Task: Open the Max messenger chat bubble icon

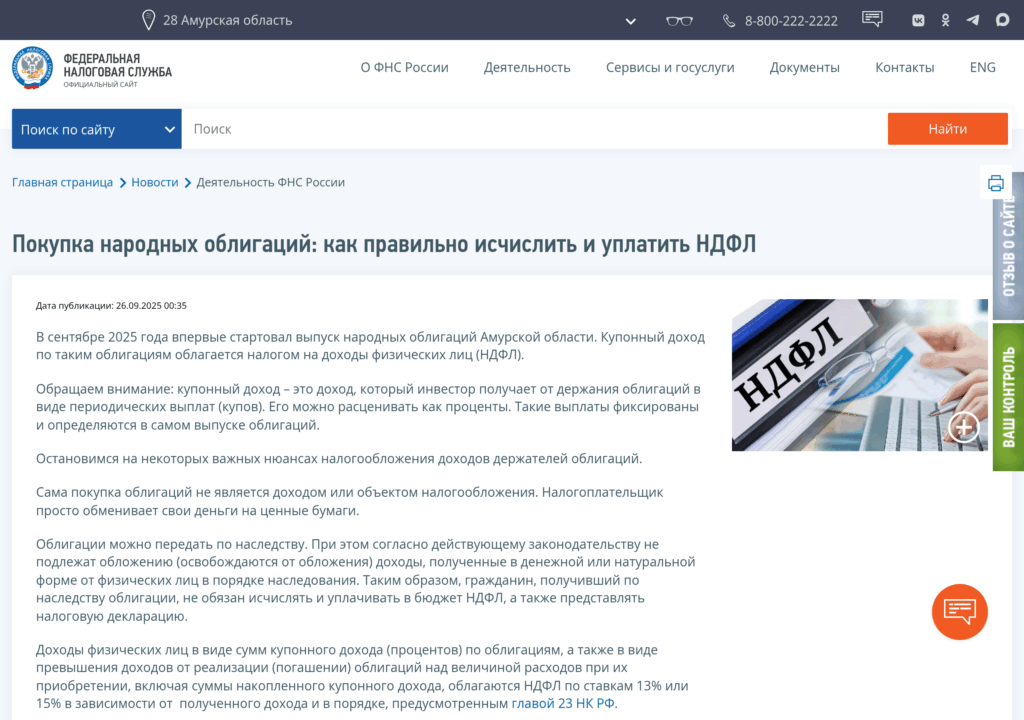Action: [1002, 20]
